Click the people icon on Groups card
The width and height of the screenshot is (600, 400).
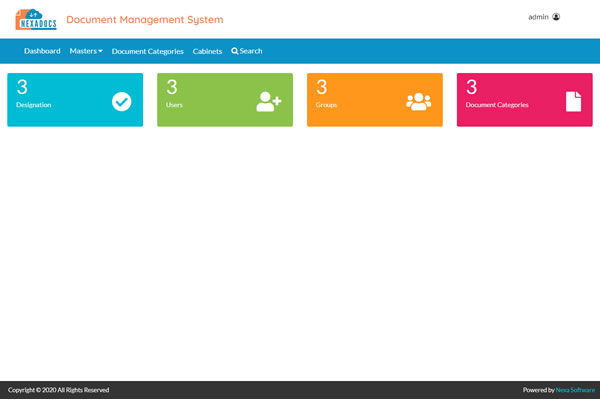(418, 101)
